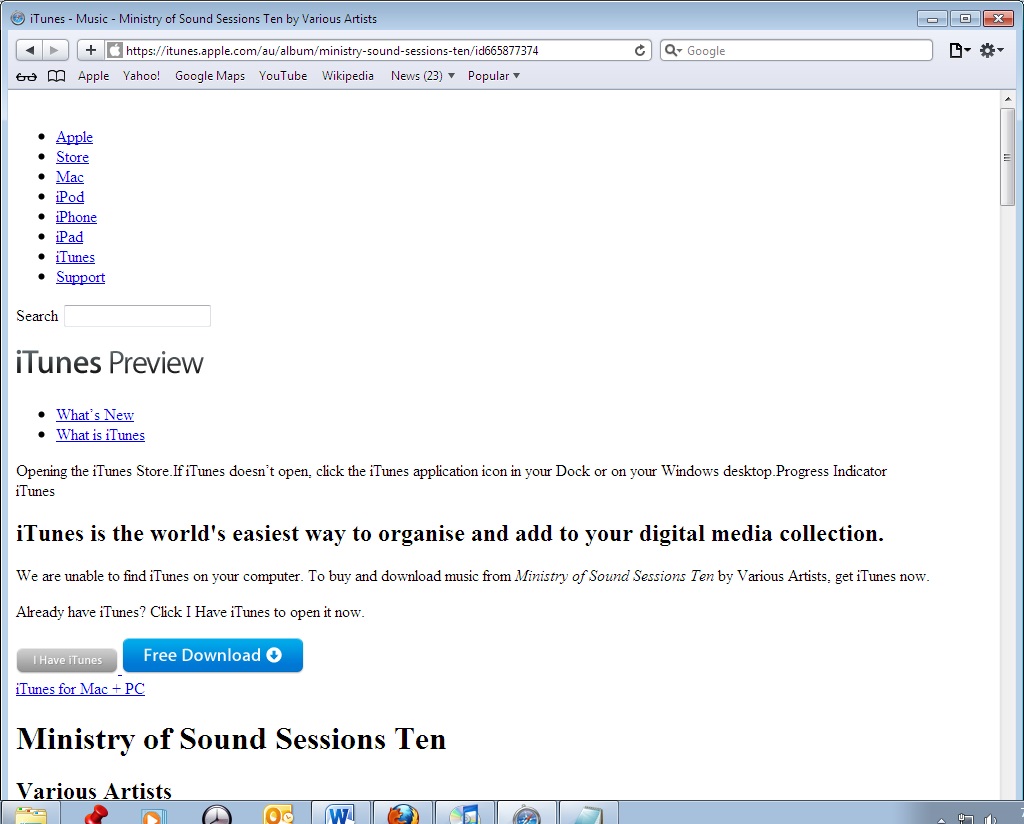Minimize the Safari window
1024x824 pixels.
[933, 19]
